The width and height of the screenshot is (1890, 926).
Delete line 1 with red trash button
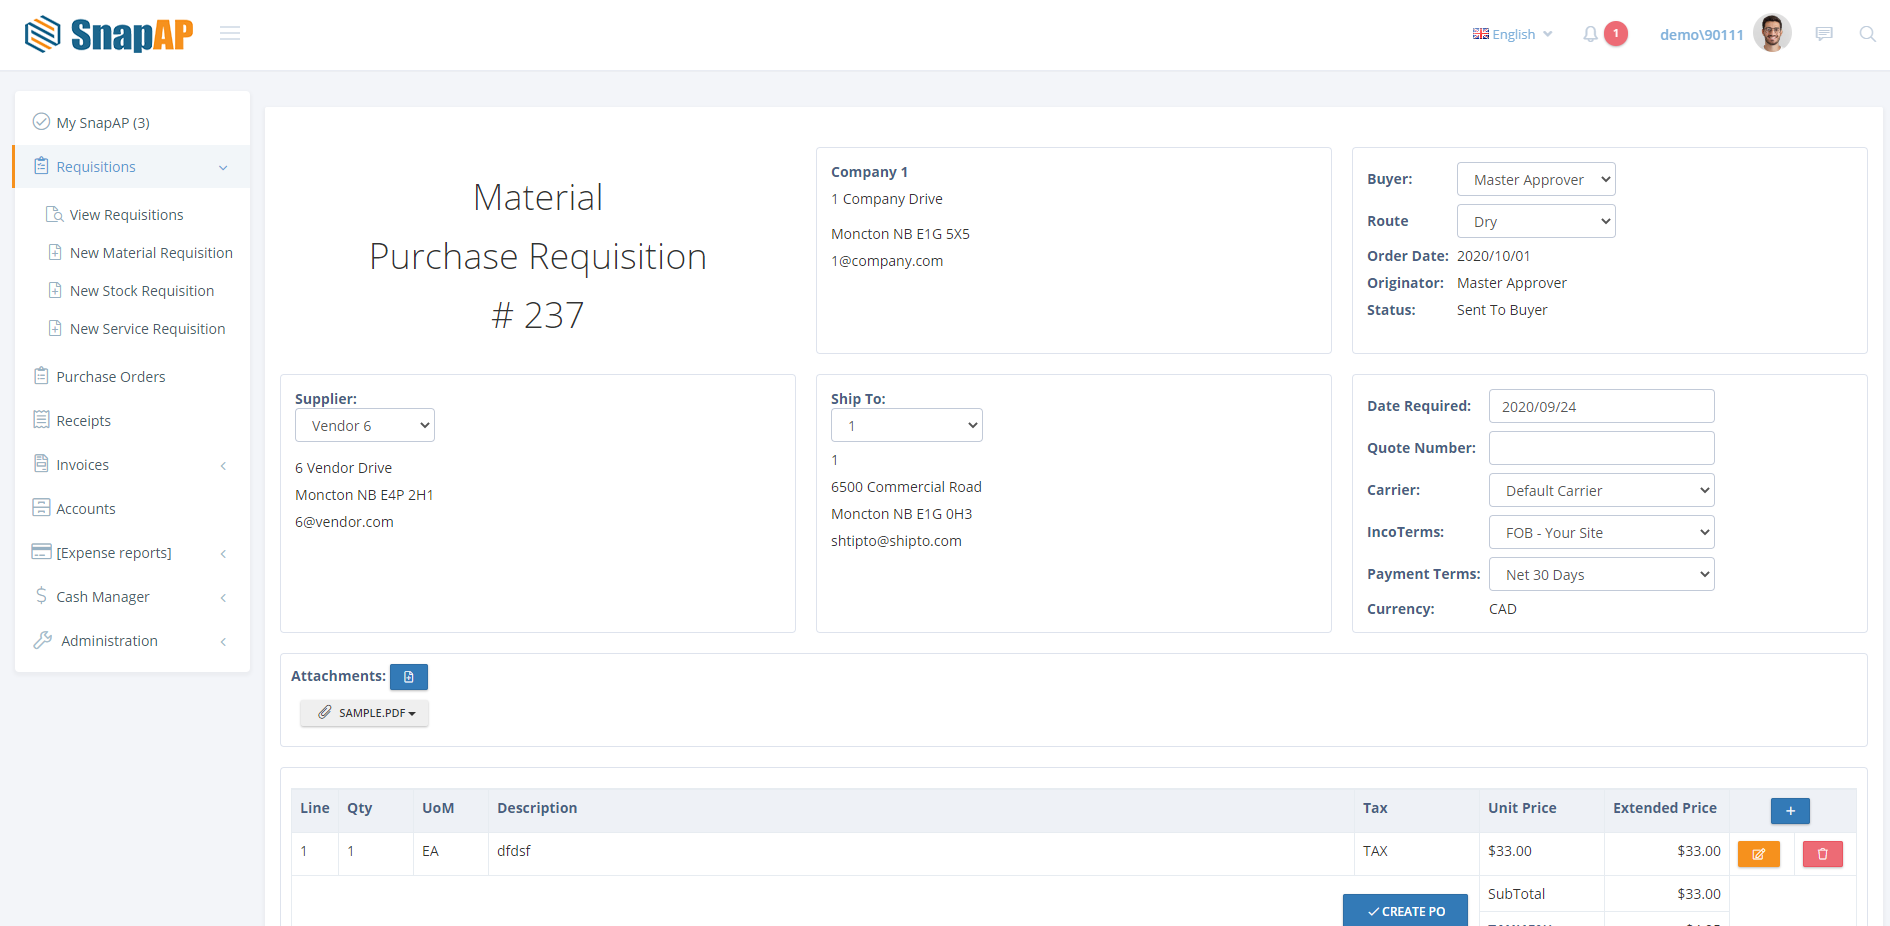tap(1822, 854)
